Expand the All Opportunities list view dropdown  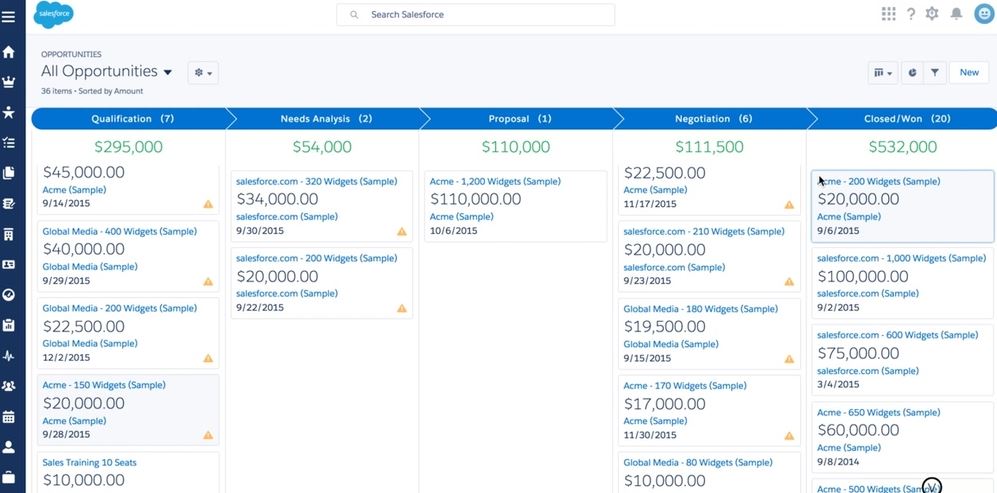167,73
